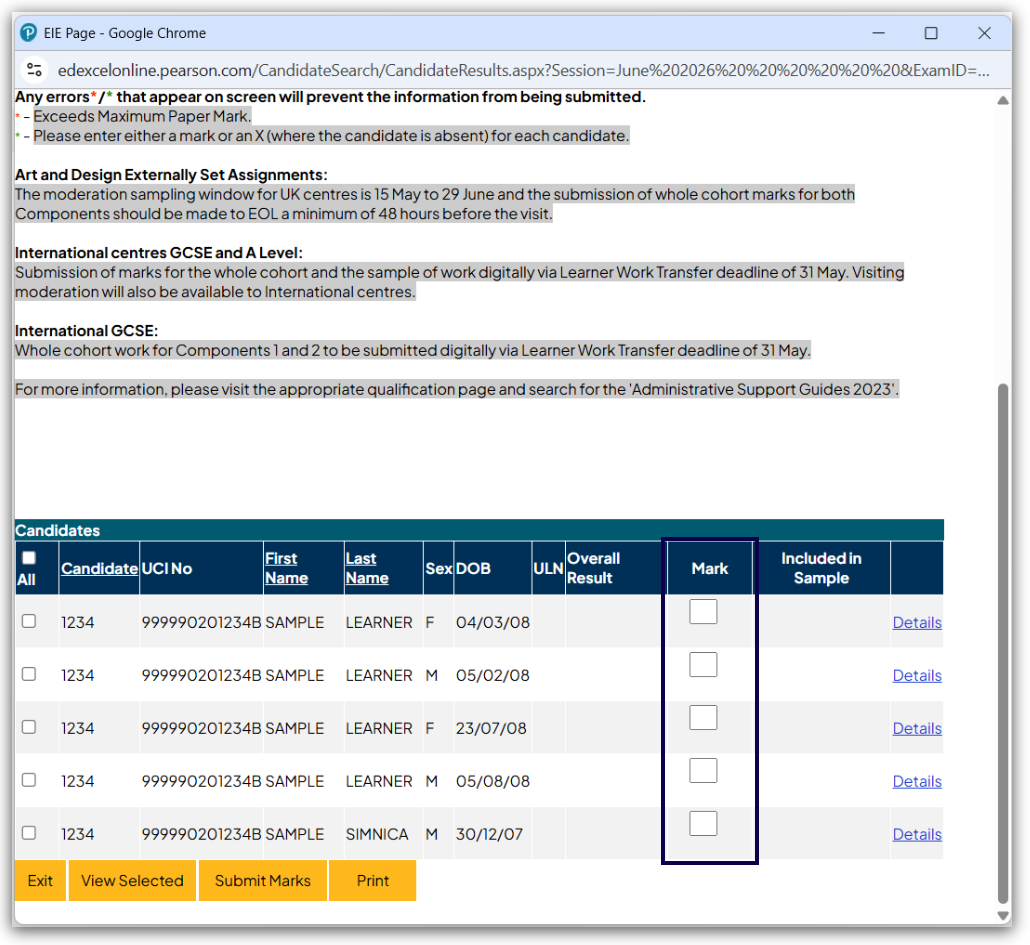The height and width of the screenshot is (945, 1030).
Task: Tick the All checkbox in table header
Action: (x=29, y=558)
